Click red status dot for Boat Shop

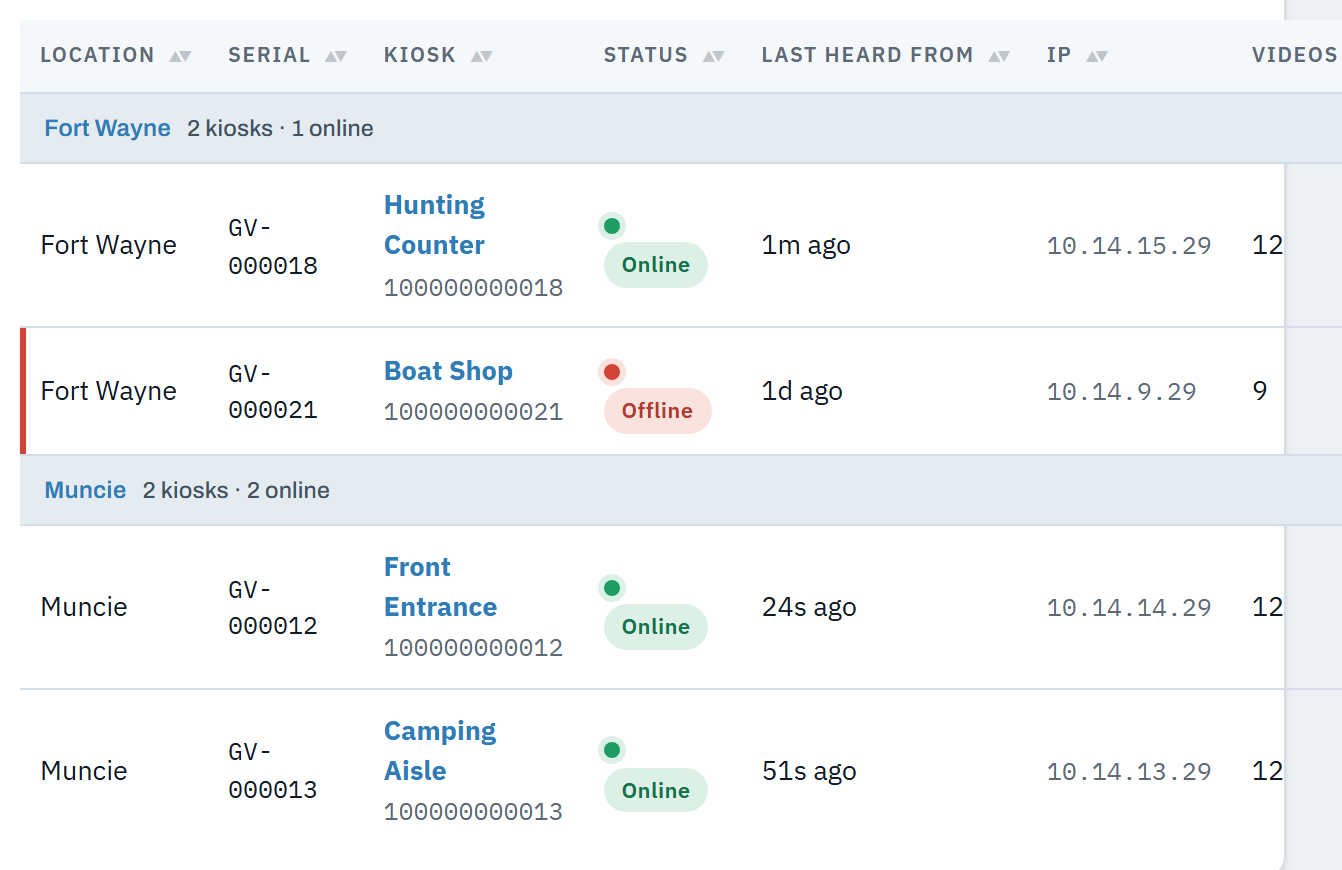point(612,372)
